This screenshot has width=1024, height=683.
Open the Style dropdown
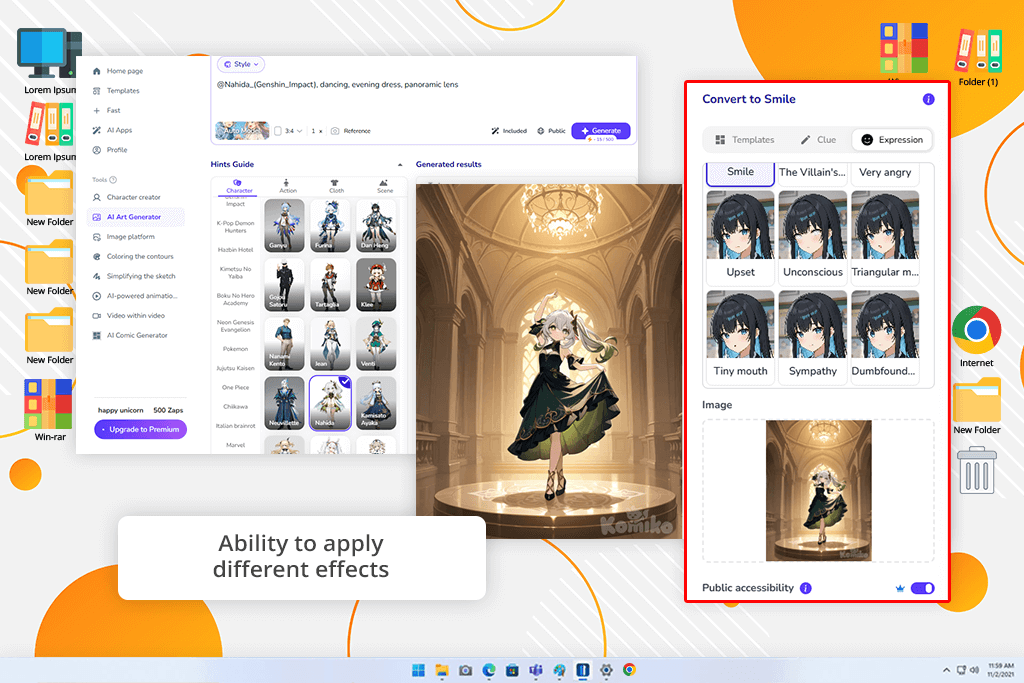coord(241,64)
